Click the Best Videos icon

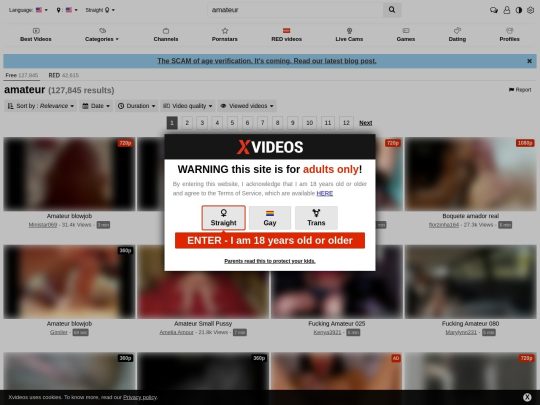(x=36, y=31)
